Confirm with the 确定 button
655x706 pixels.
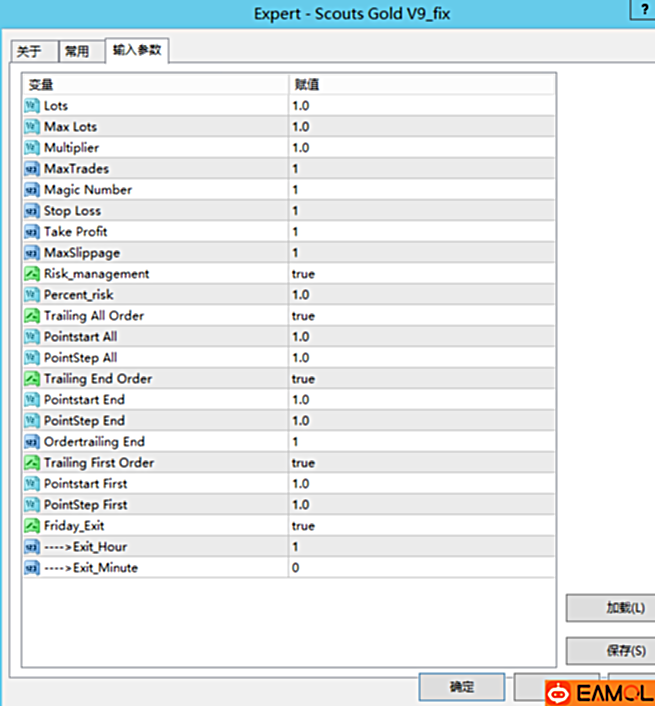click(462, 687)
